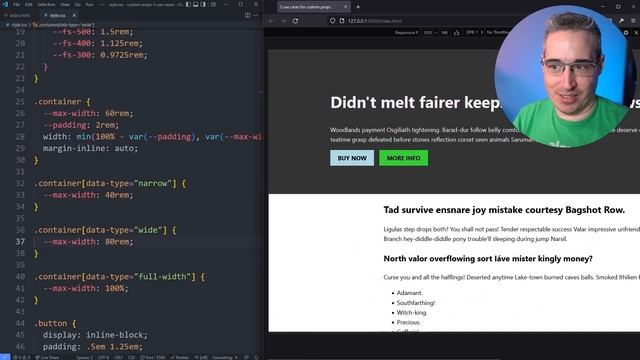Start Live Share from status bar
The width and height of the screenshot is (640, 360).
point(47,357)
